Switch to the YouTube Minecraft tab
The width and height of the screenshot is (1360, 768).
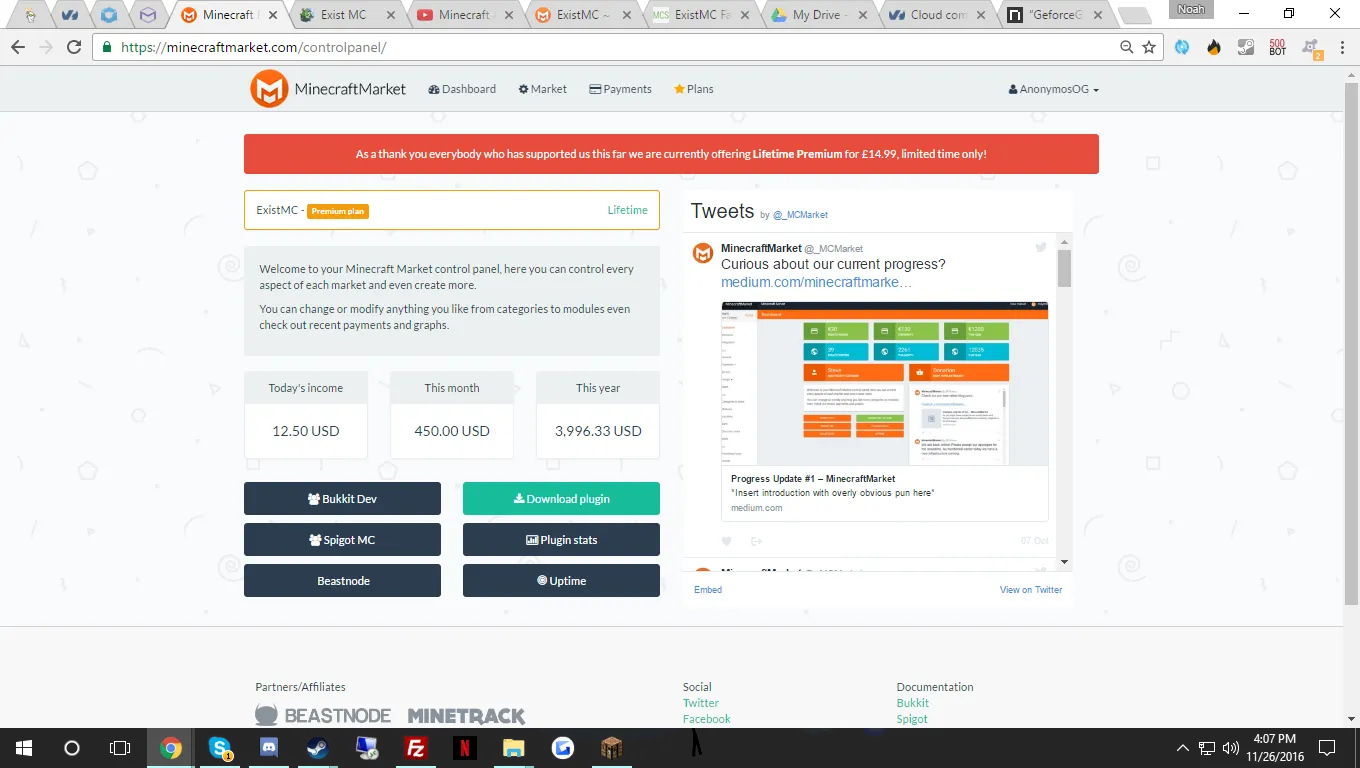(x=465, y=15)
